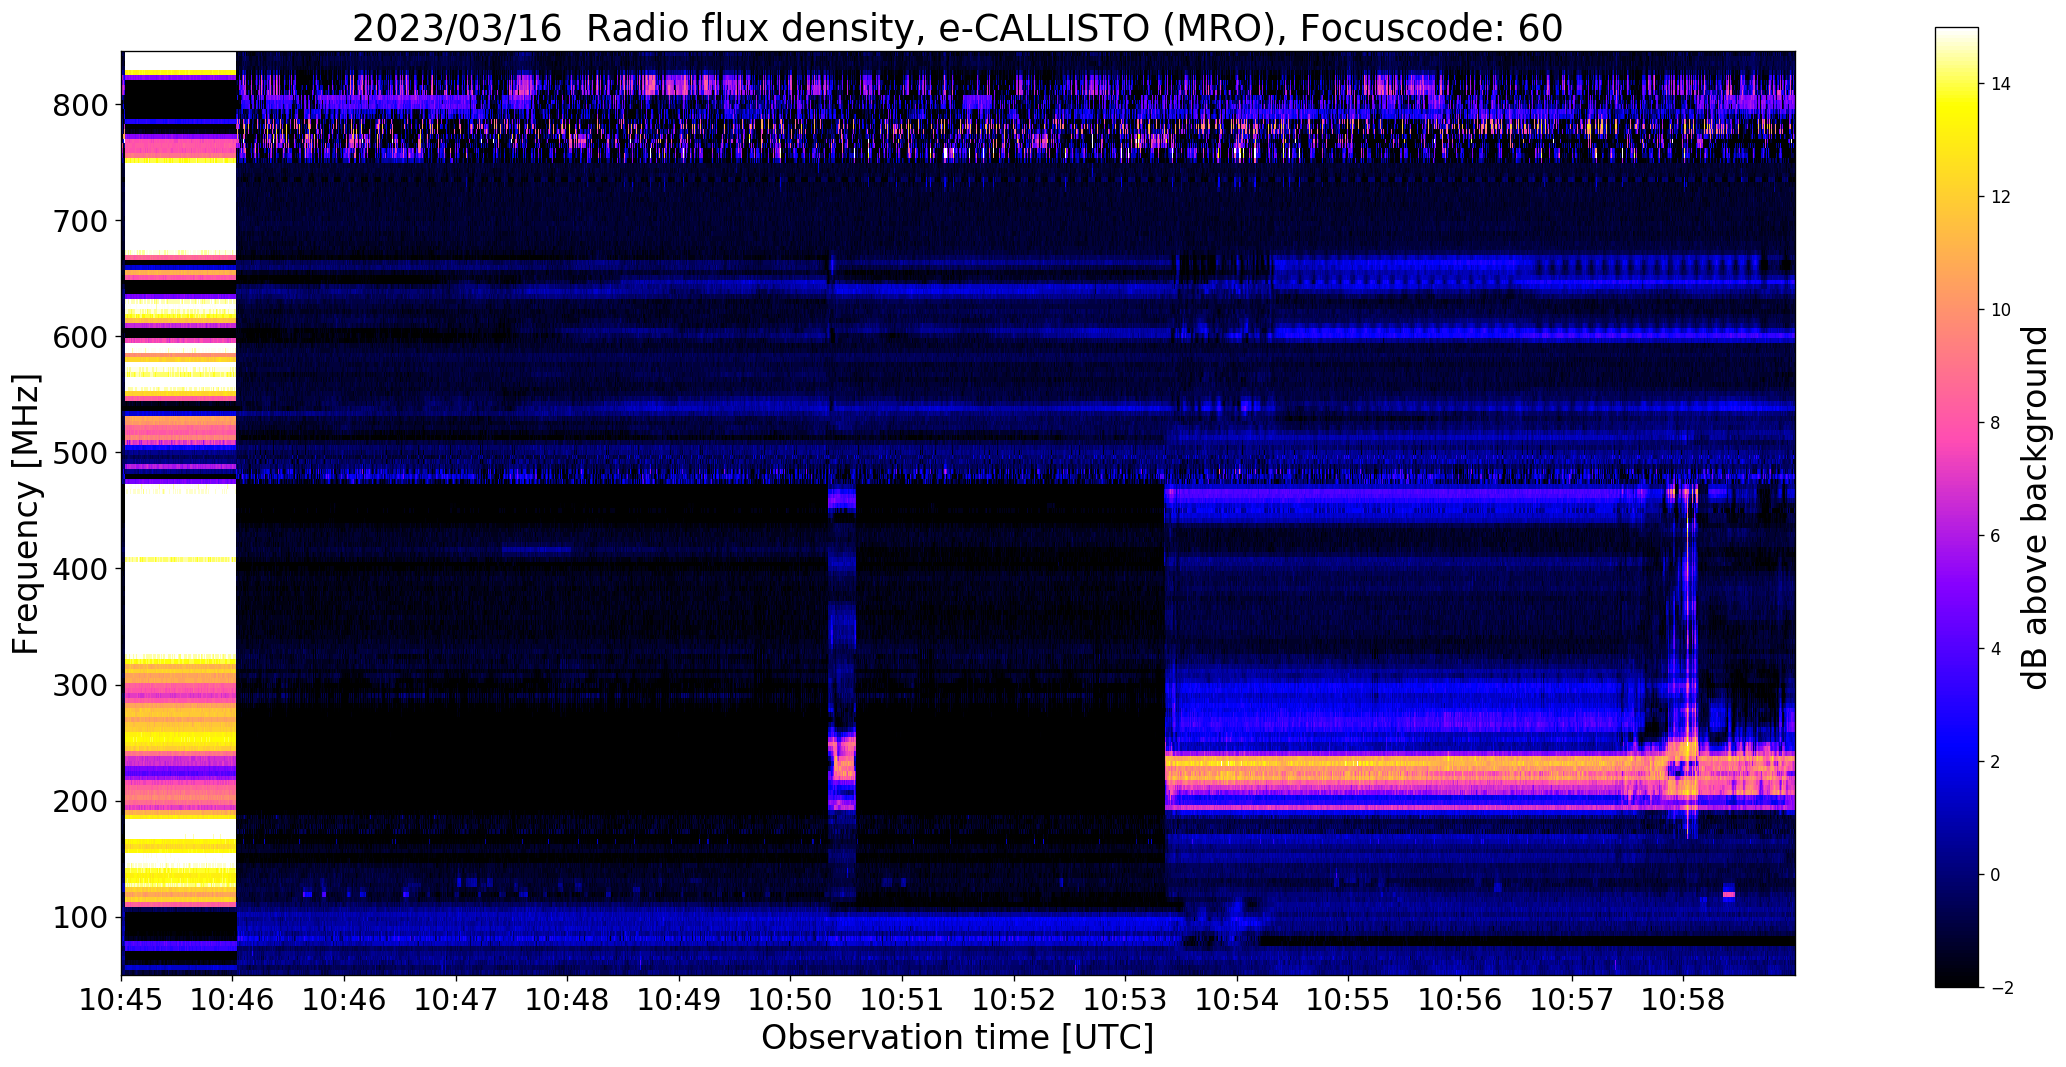Click the 400 MHz frequency tick label
The width and height of the screenshot is (2066, 1067).
[81, 569]
